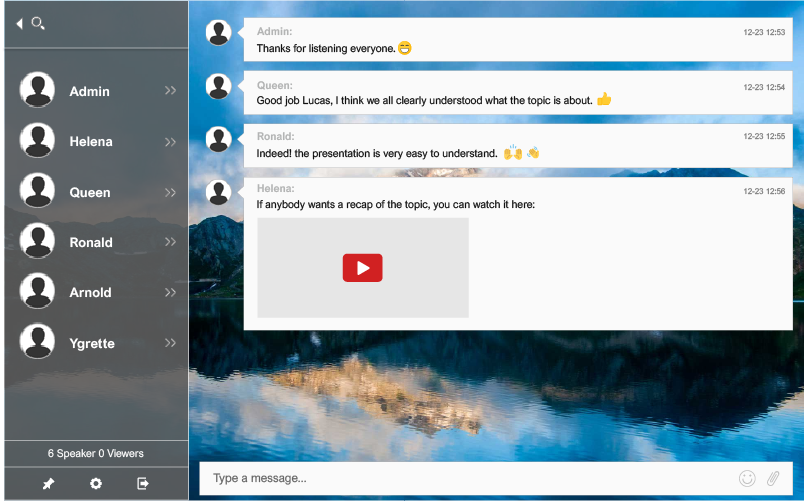Open settings via the gear icon

(x=96, y=484)
